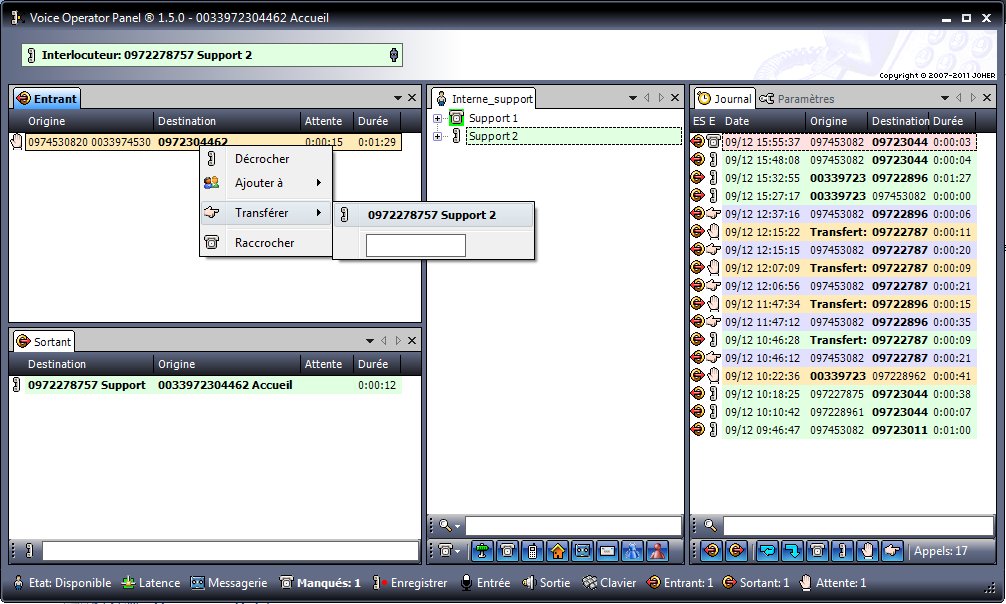The image size is (1006, 604).
Task: Toggle Etat: Disponible status
Action: [x=62, y=583]
